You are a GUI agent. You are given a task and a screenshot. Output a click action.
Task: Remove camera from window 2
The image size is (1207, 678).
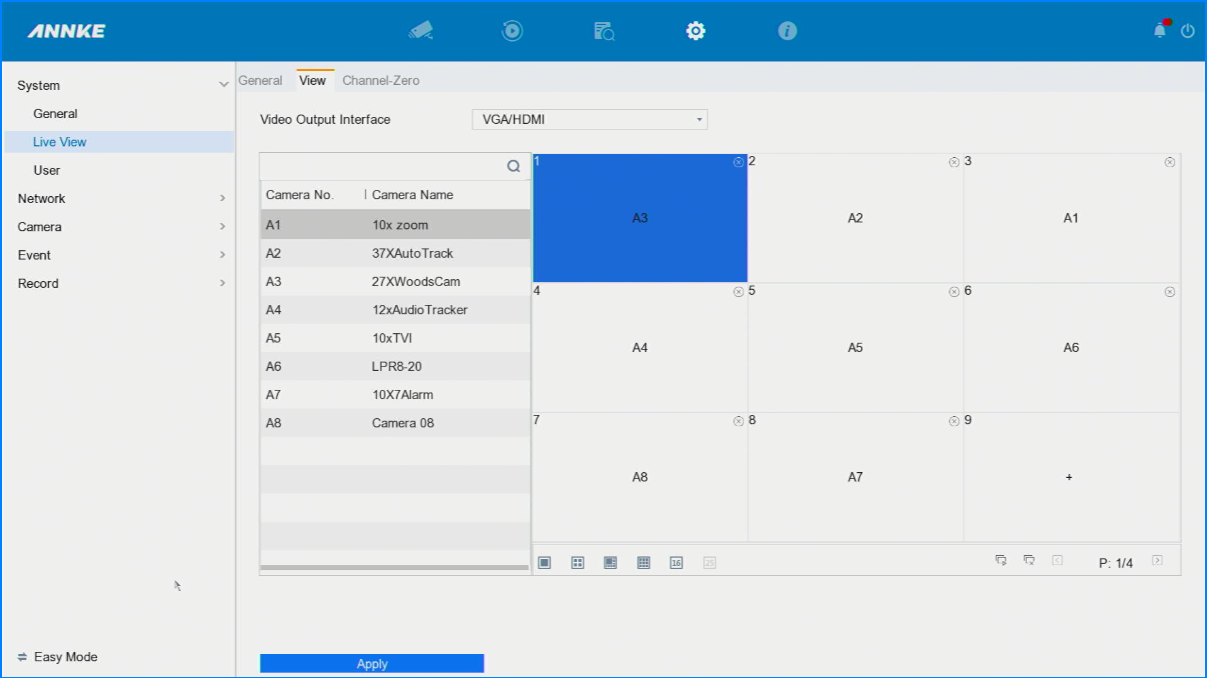click(x=954, y=162)
